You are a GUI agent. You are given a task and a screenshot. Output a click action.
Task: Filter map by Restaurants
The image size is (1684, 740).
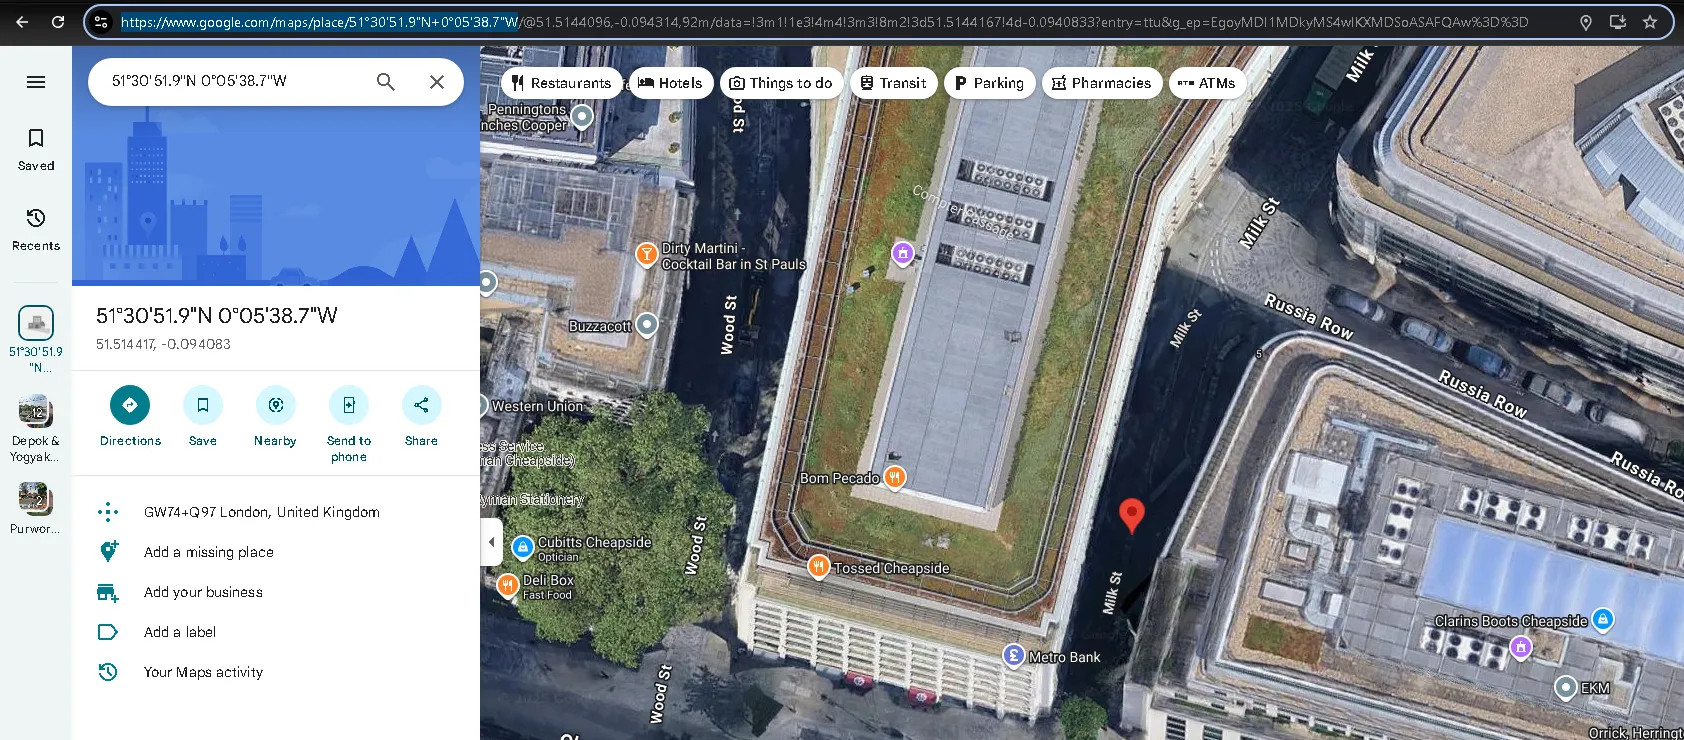[560, 83]
